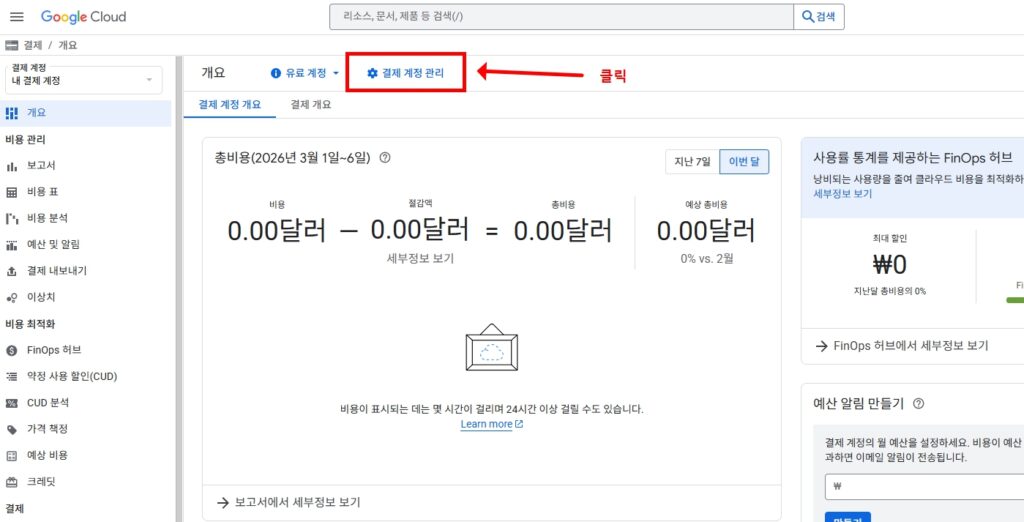This screenshot has height=522, width=1024.
Task: Focus the ₩ budget amount input field
Action: click(x=924, y=487)
